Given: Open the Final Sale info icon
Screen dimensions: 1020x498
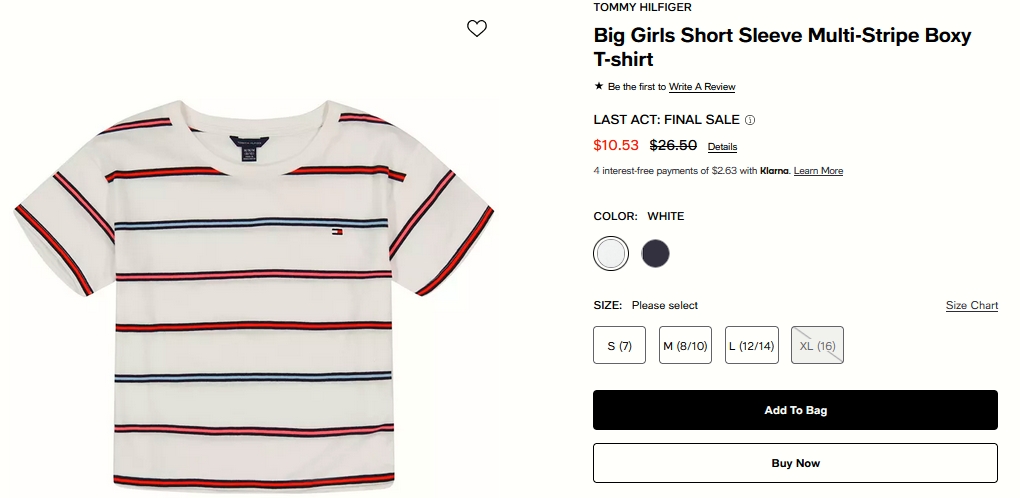Looking at the screenshot, I should coord(750,120).
